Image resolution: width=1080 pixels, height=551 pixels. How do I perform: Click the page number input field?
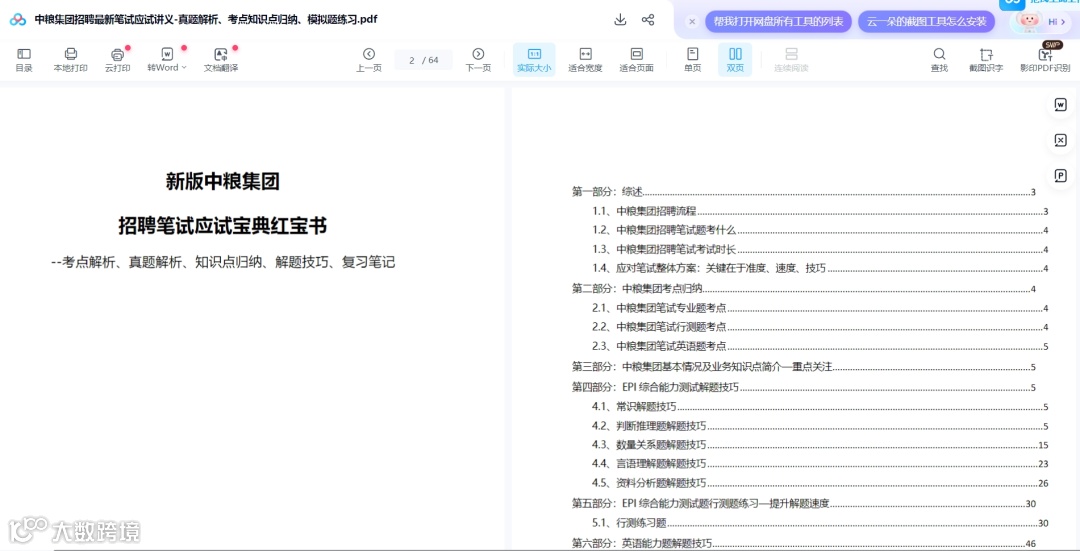(x=424, y=60)
